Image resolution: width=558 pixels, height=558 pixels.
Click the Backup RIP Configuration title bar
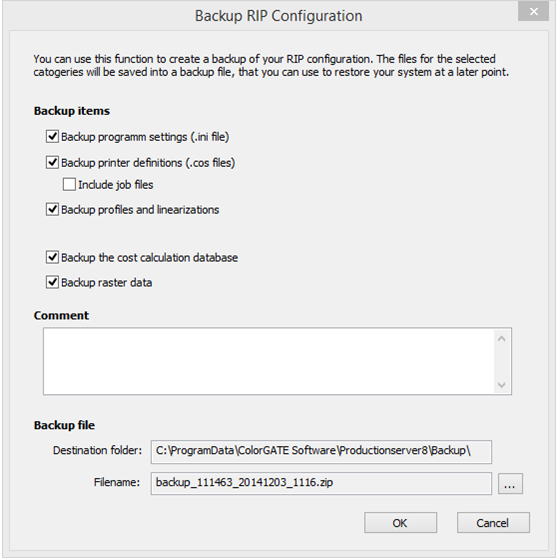pos(278,16)
